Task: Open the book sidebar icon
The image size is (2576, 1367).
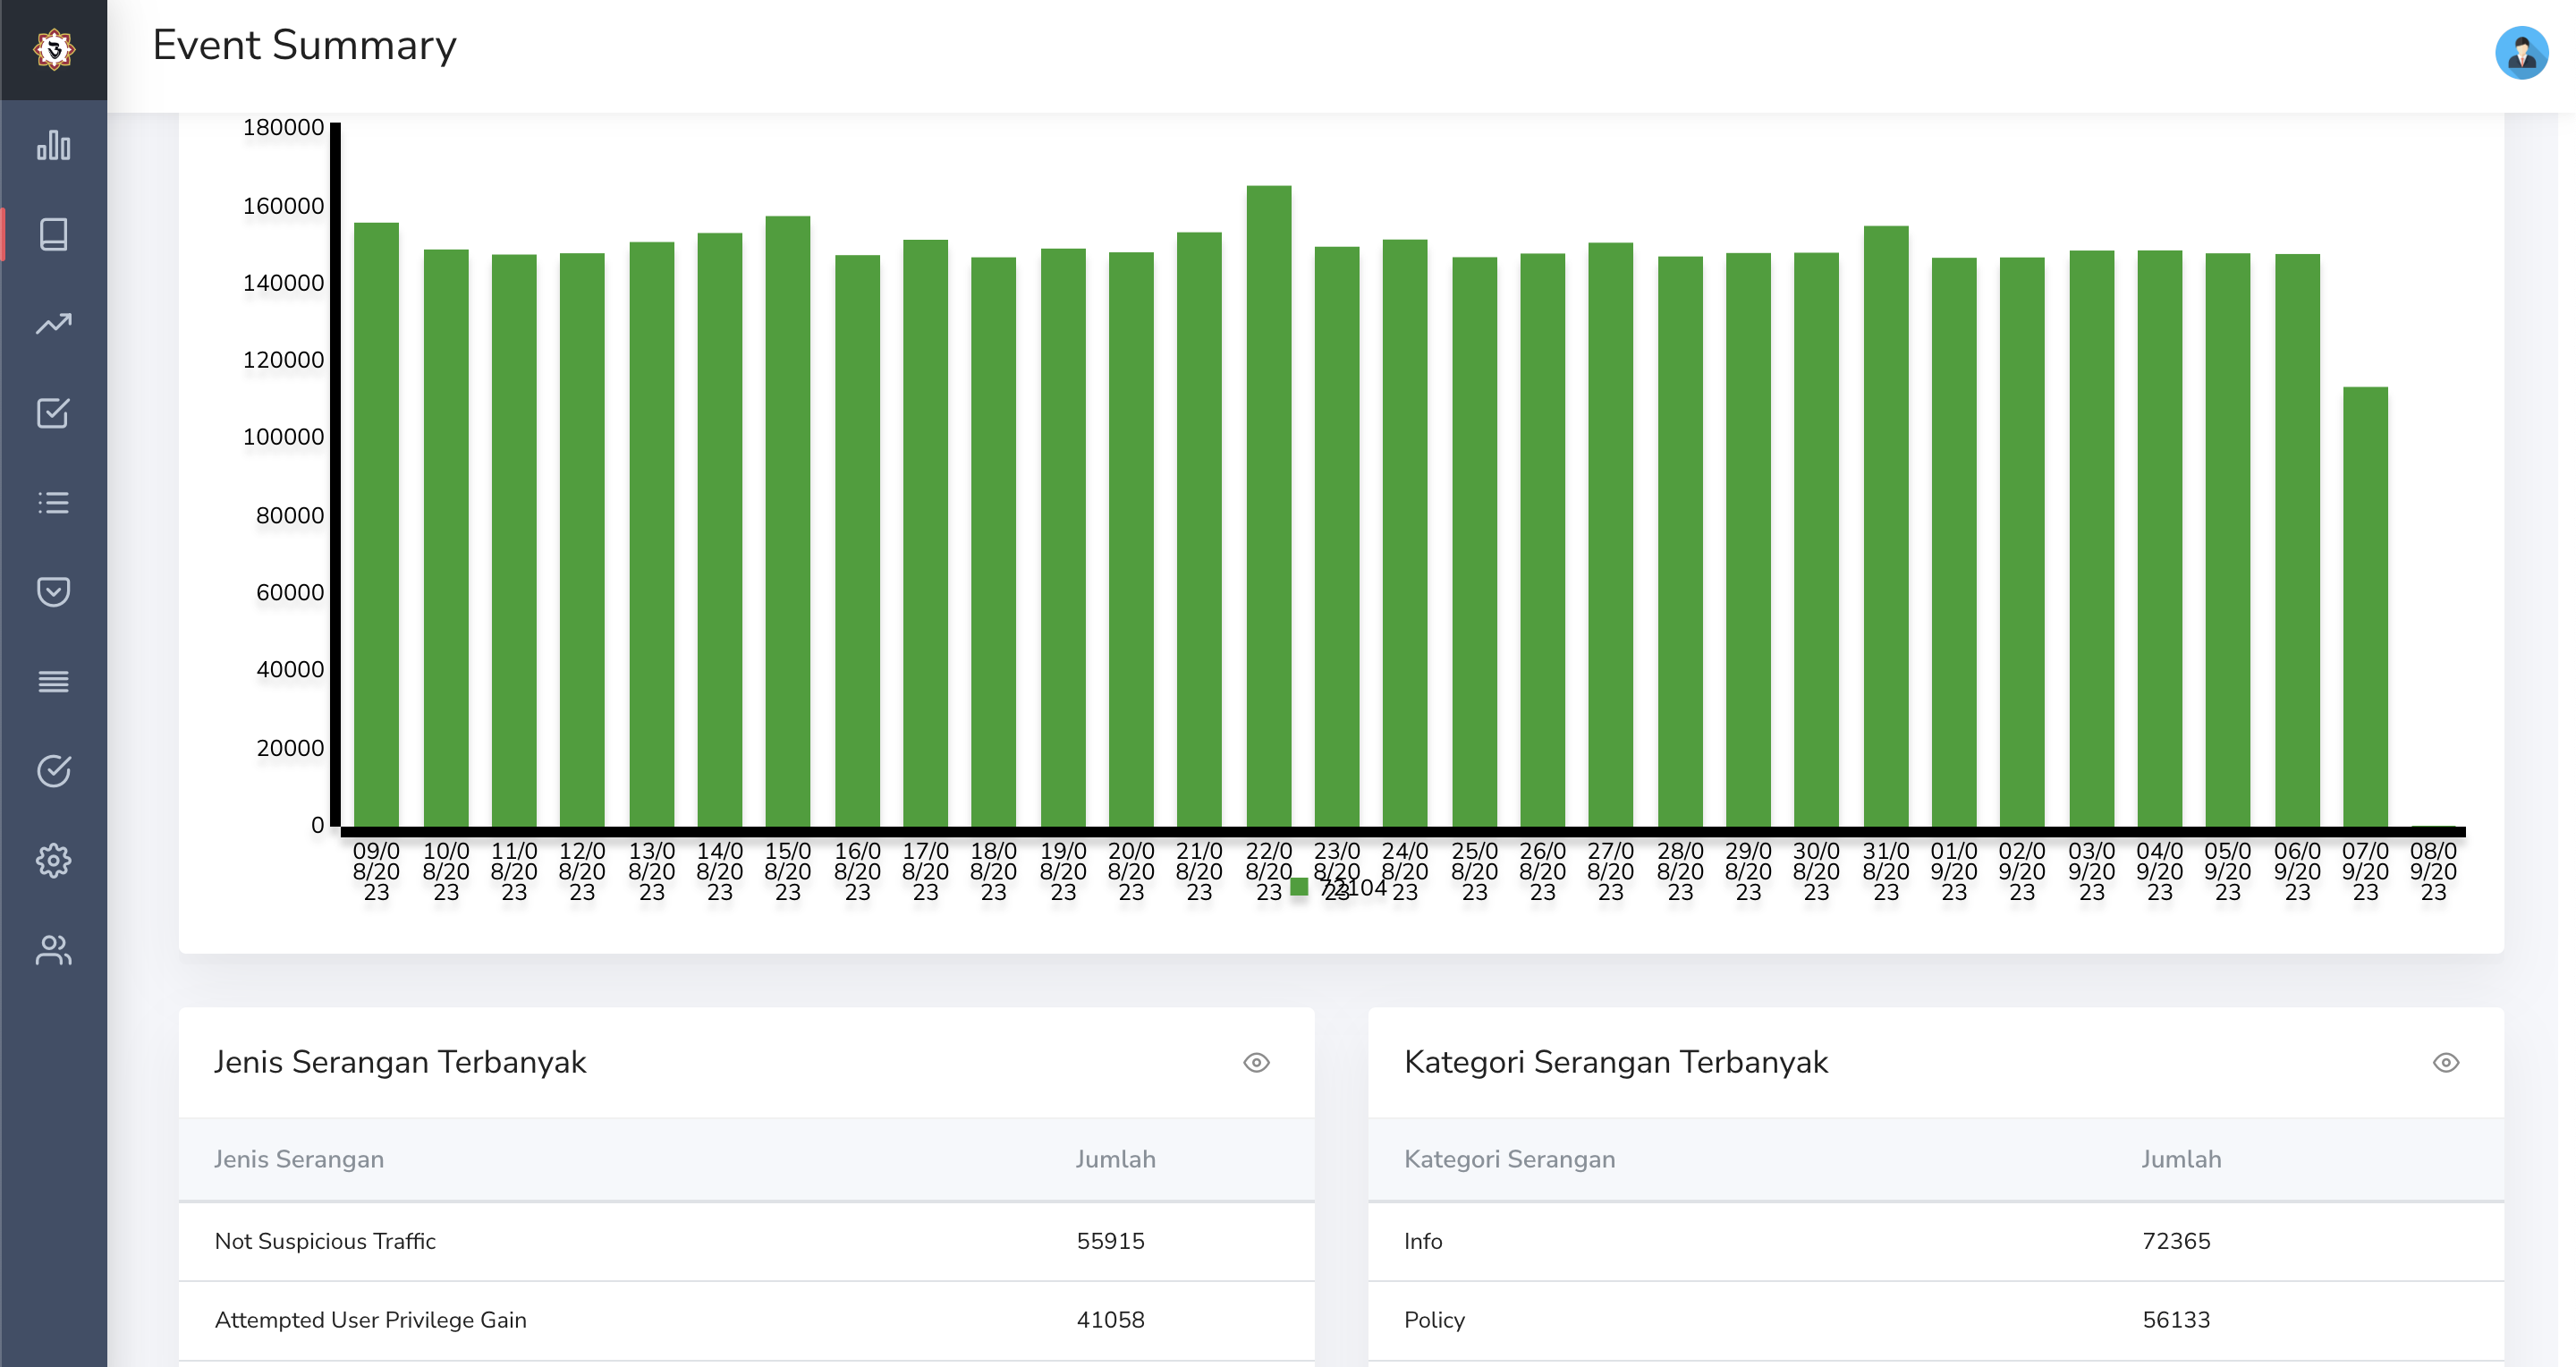Action: point(54,234)
